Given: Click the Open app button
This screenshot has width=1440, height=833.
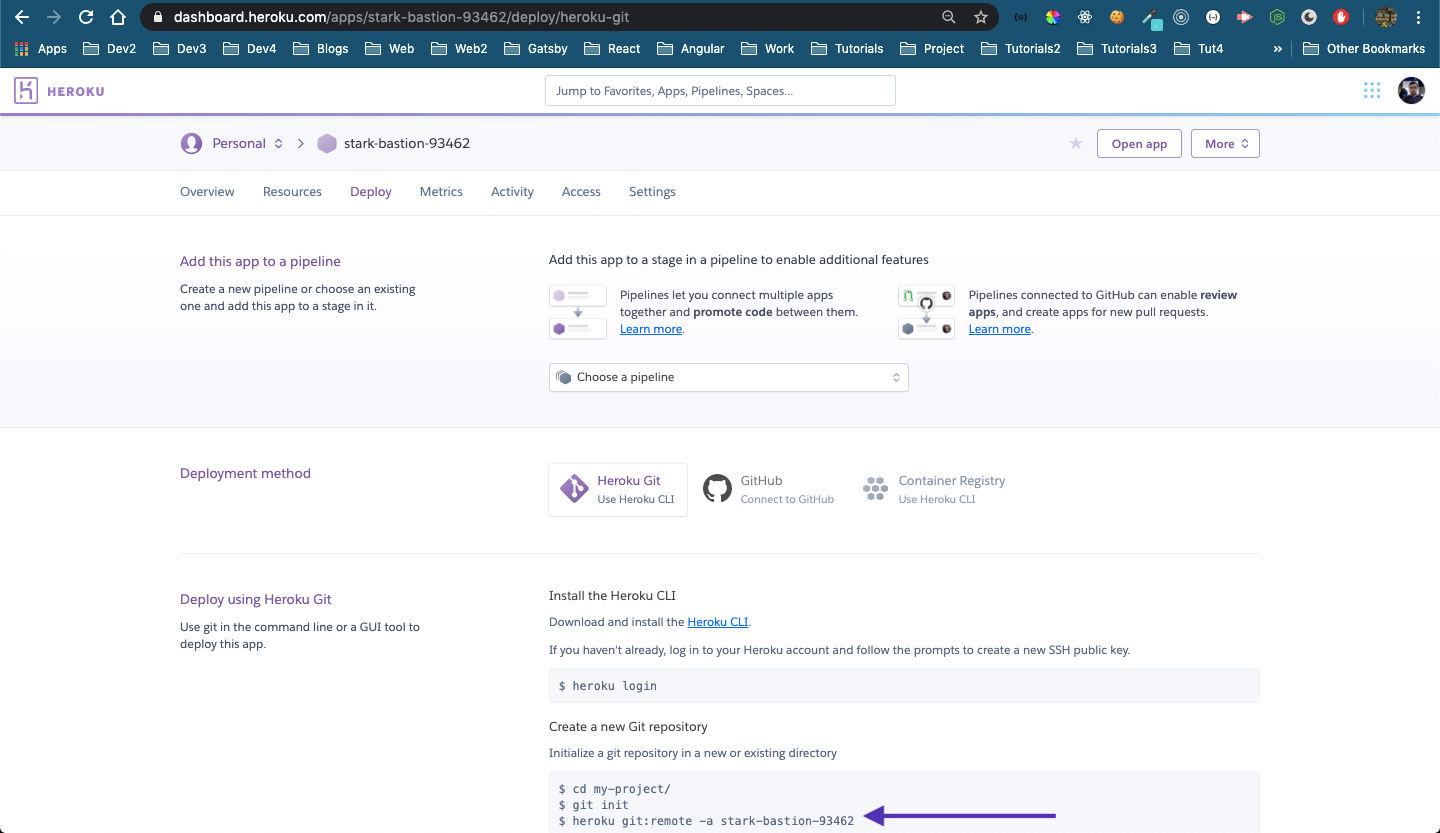Looking at the screenshot, I should click(x=1139, y=144).
